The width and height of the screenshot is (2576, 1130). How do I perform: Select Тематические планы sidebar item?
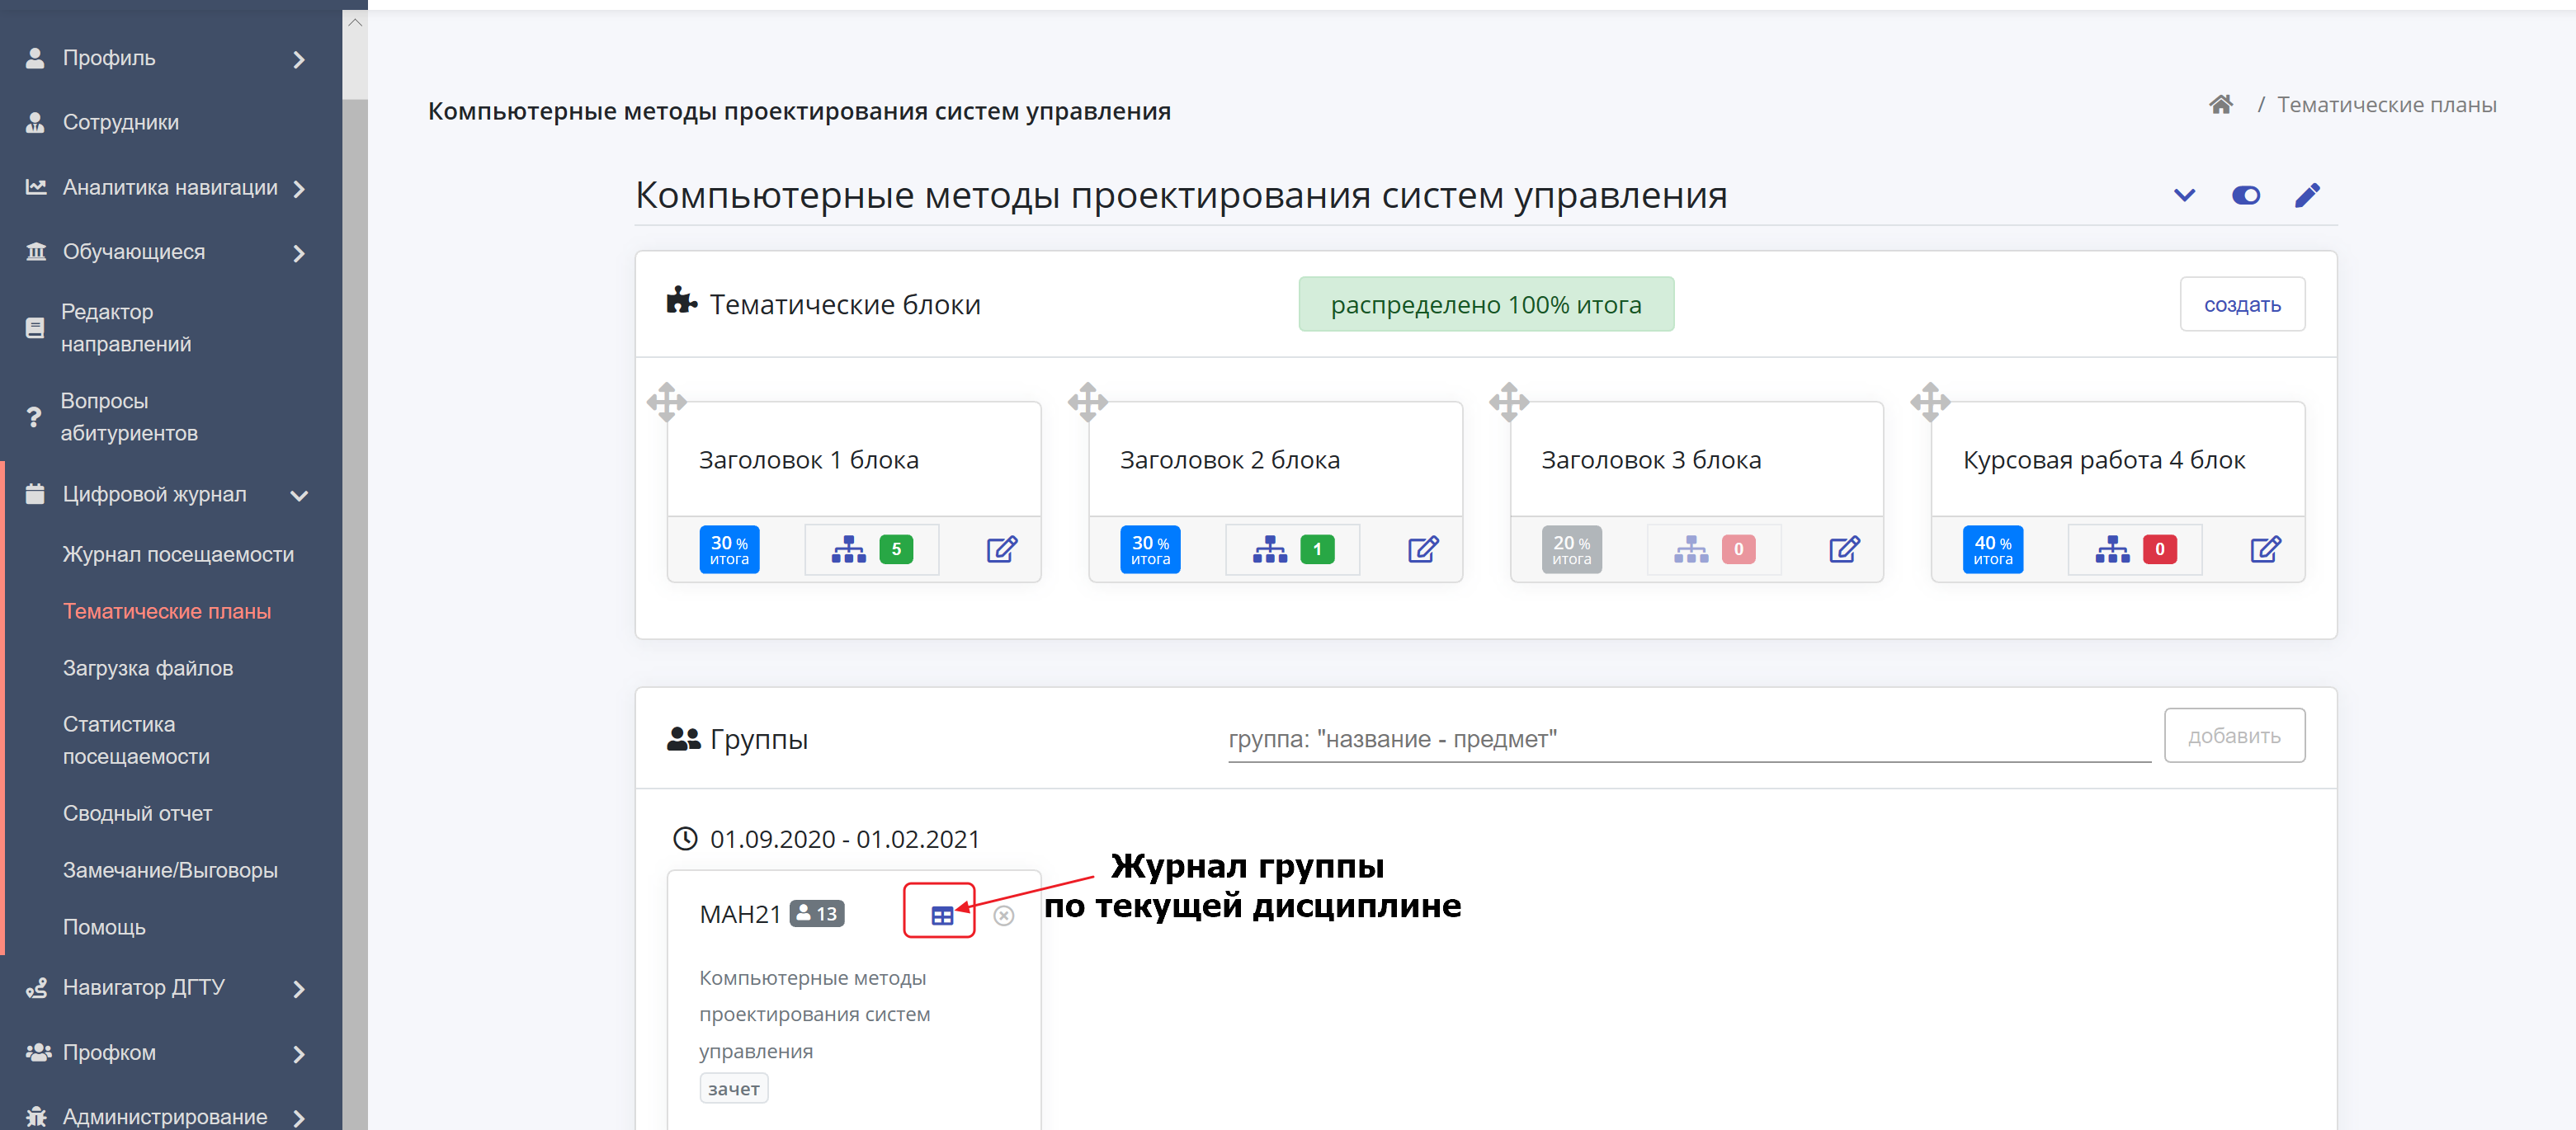pyautogui.click(x=166, y=611)
